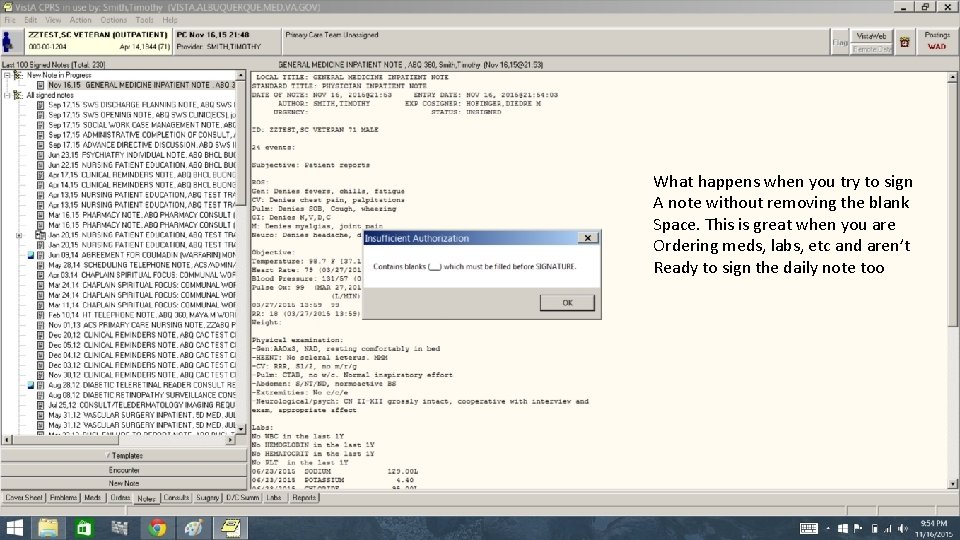Switch to the D/C Summ tab
The image size is (960, 540).
pyautogui.click(x=242, y=498)
